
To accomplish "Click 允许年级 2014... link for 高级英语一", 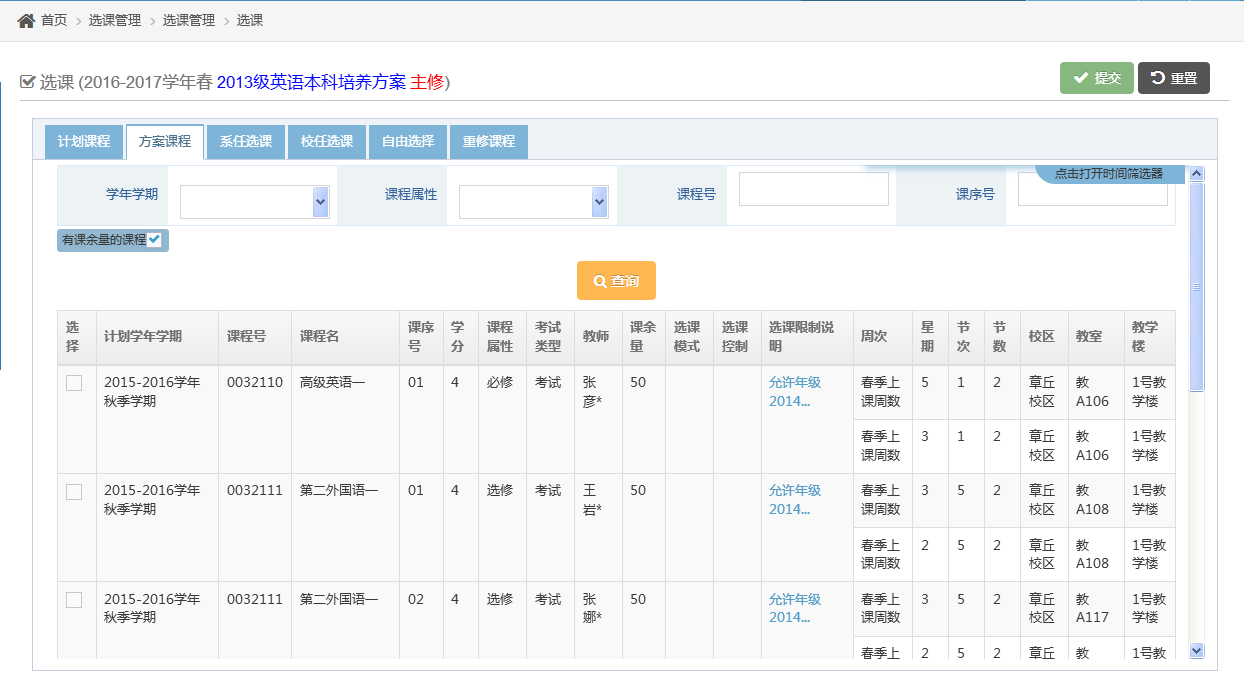I will pyautogui.click(x=795, y=391).
